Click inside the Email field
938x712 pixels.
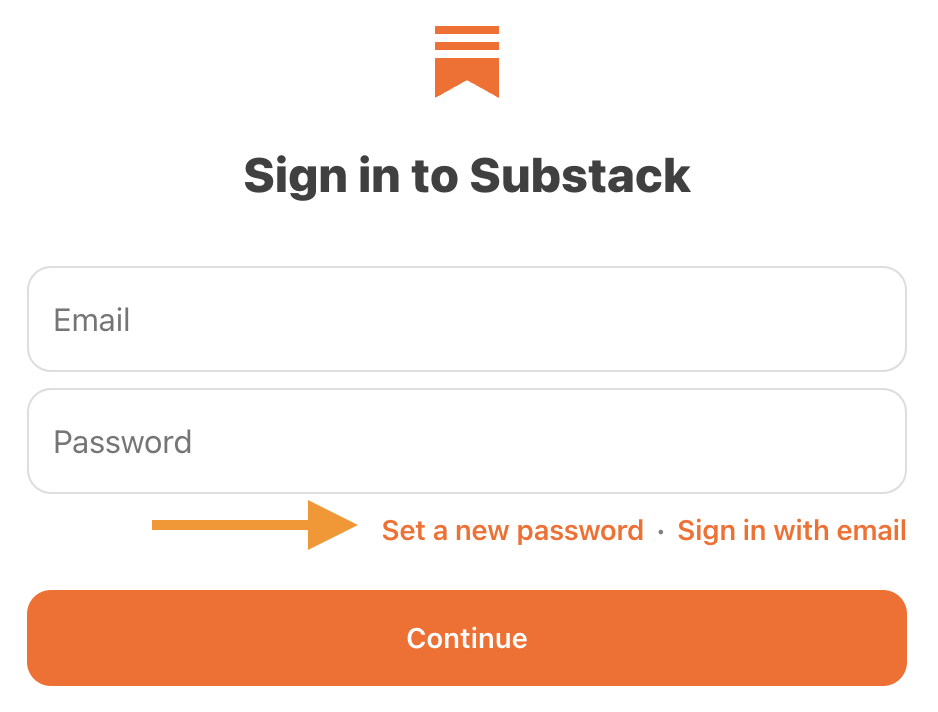[466, 319]
